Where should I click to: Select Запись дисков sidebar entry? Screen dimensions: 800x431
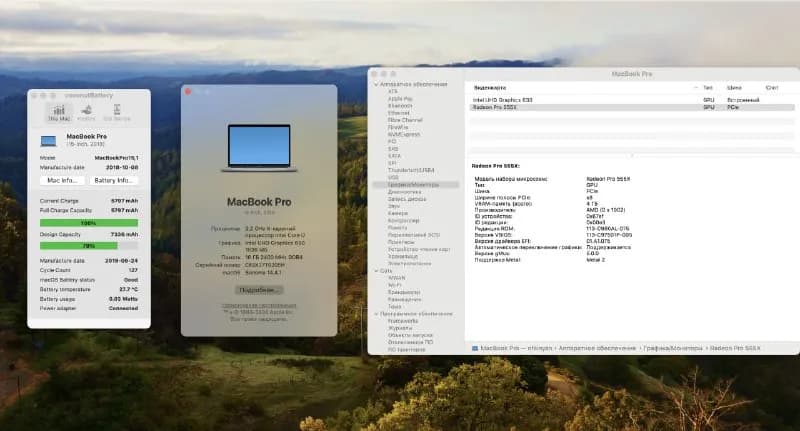pos(407,199)
